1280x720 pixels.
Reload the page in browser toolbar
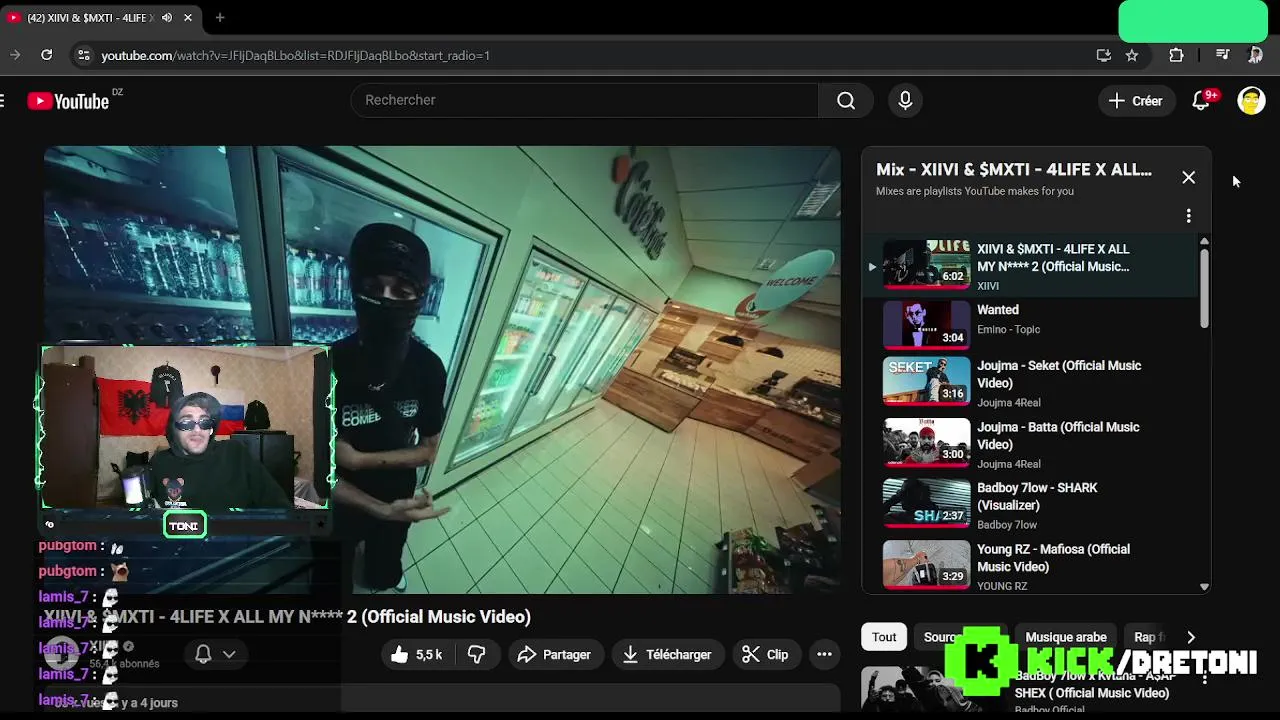pos(46,55)
